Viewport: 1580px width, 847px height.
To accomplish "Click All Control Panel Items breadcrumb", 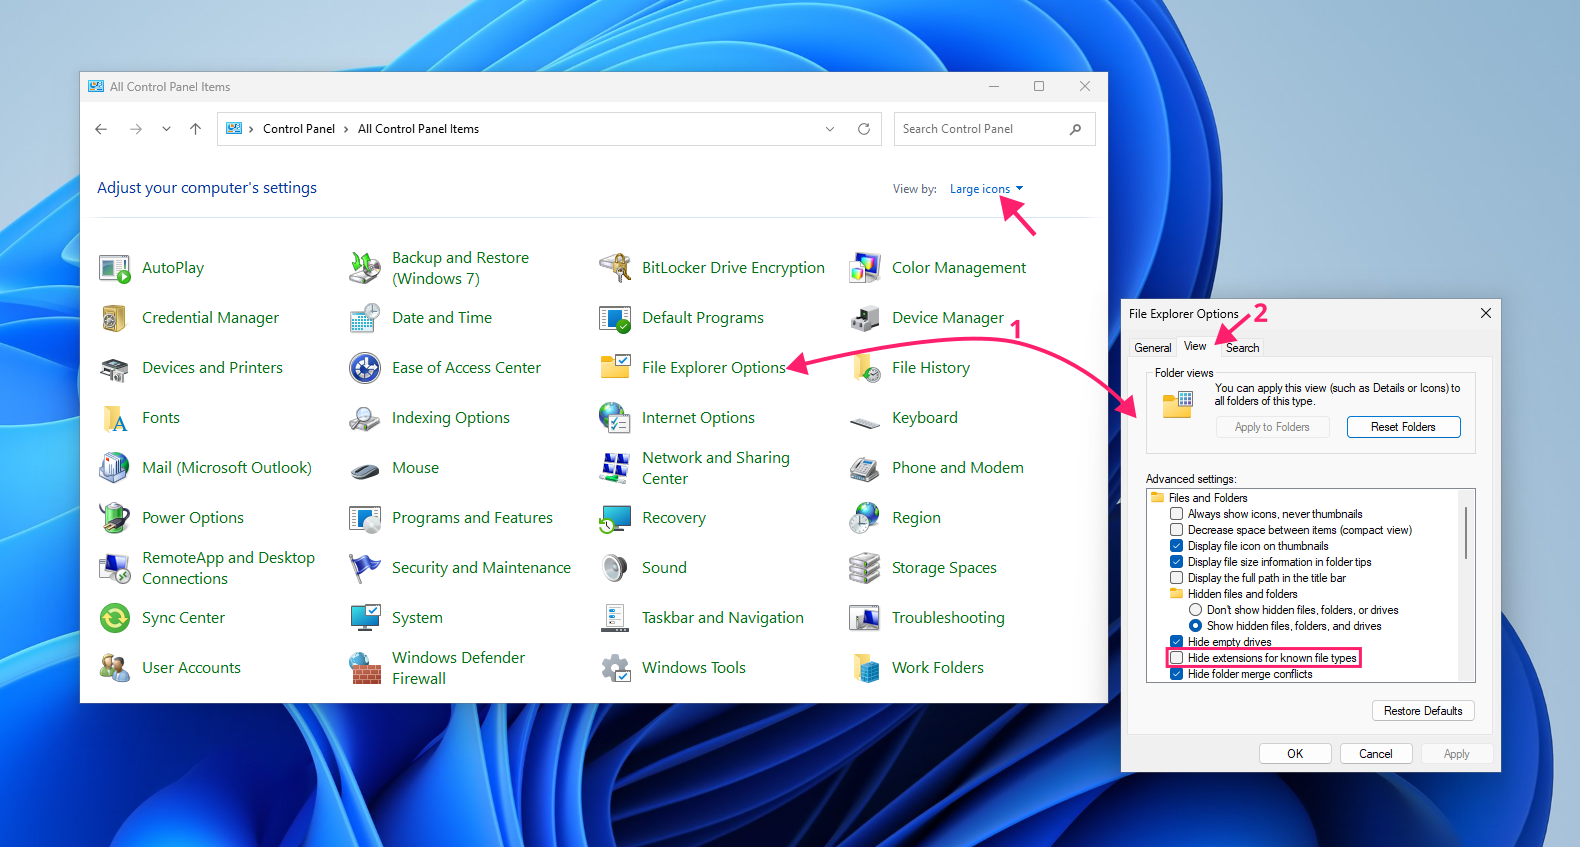I will coord(418,129).
